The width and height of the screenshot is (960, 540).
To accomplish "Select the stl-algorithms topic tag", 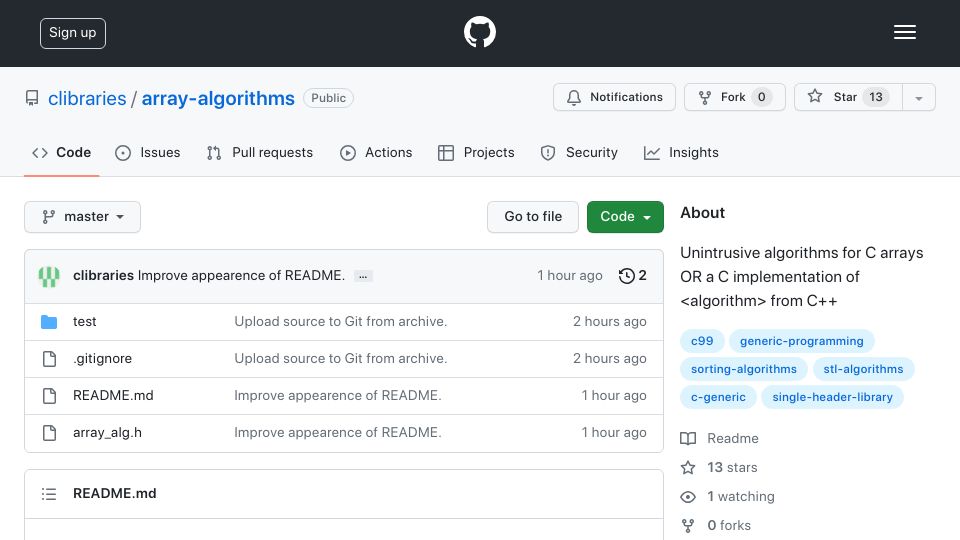I will [x=863, y=369].
